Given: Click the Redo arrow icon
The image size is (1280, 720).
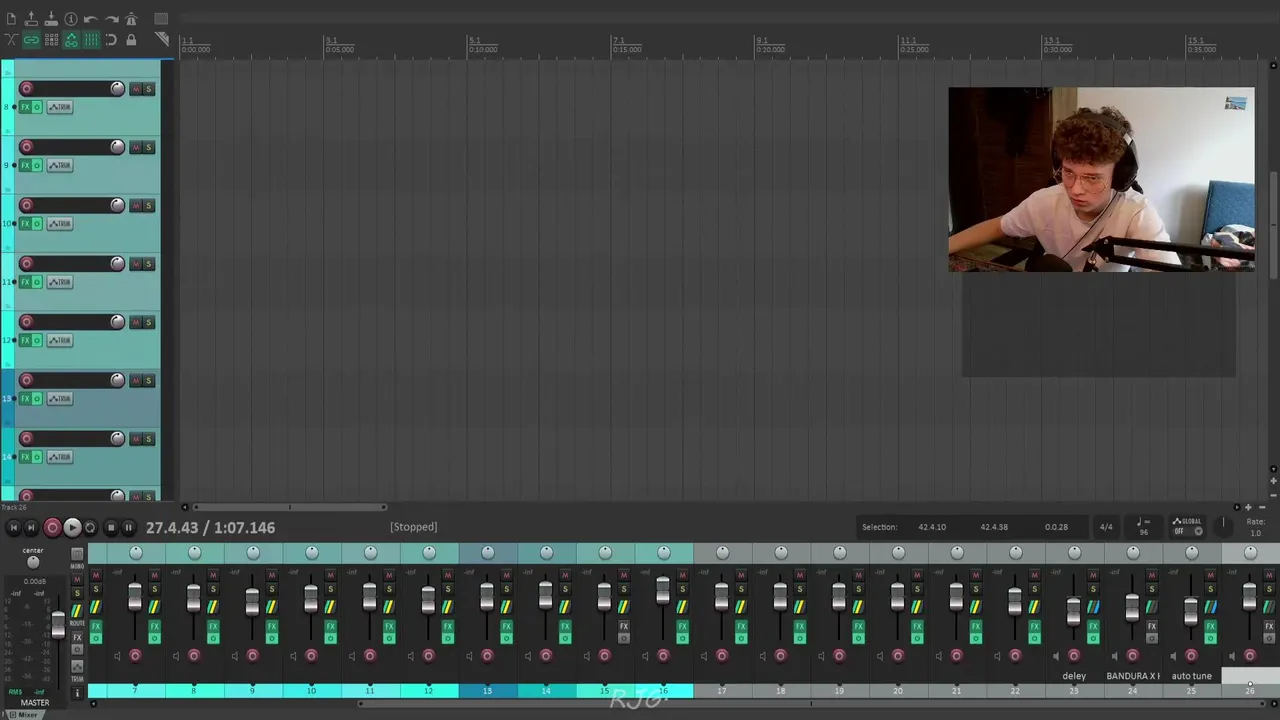Looking at the screenshot, I should [111, 19].
